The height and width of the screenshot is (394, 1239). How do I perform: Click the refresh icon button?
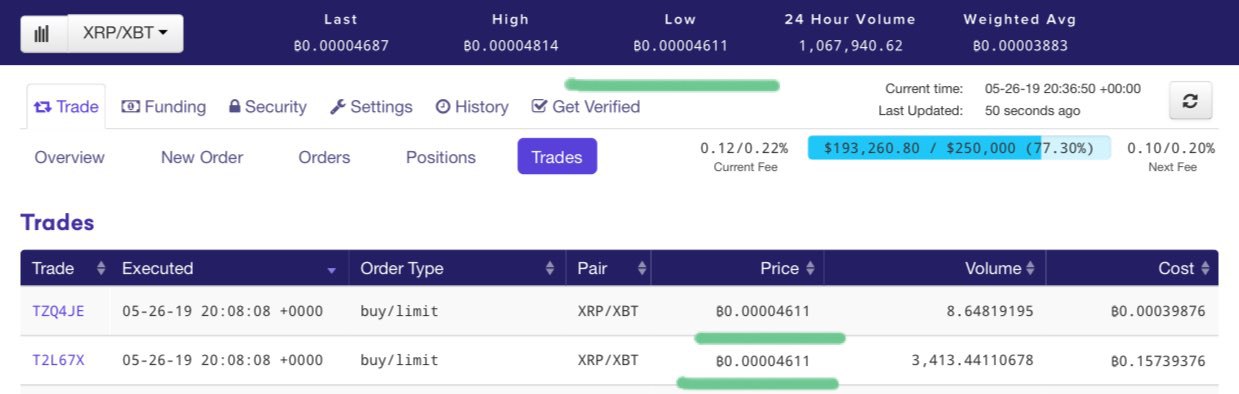(x=1190, y=101)
